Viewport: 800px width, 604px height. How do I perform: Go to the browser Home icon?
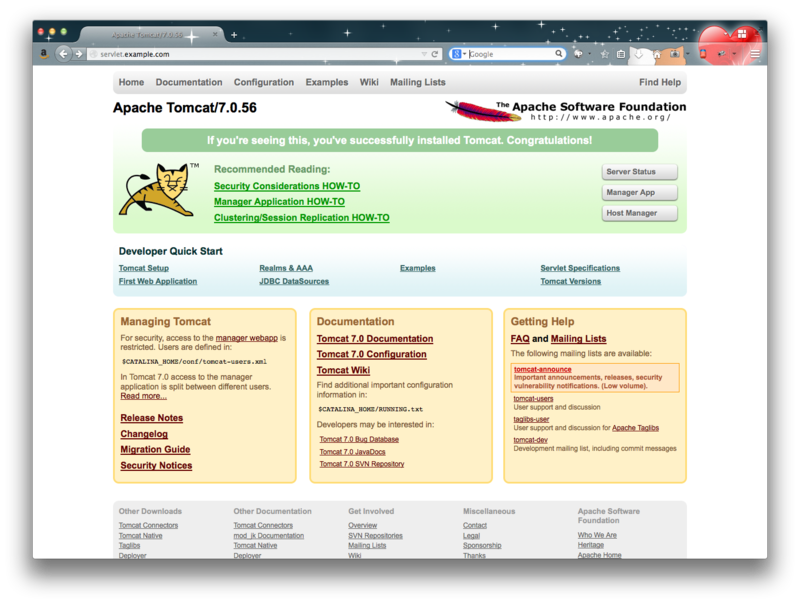(658, 54)
